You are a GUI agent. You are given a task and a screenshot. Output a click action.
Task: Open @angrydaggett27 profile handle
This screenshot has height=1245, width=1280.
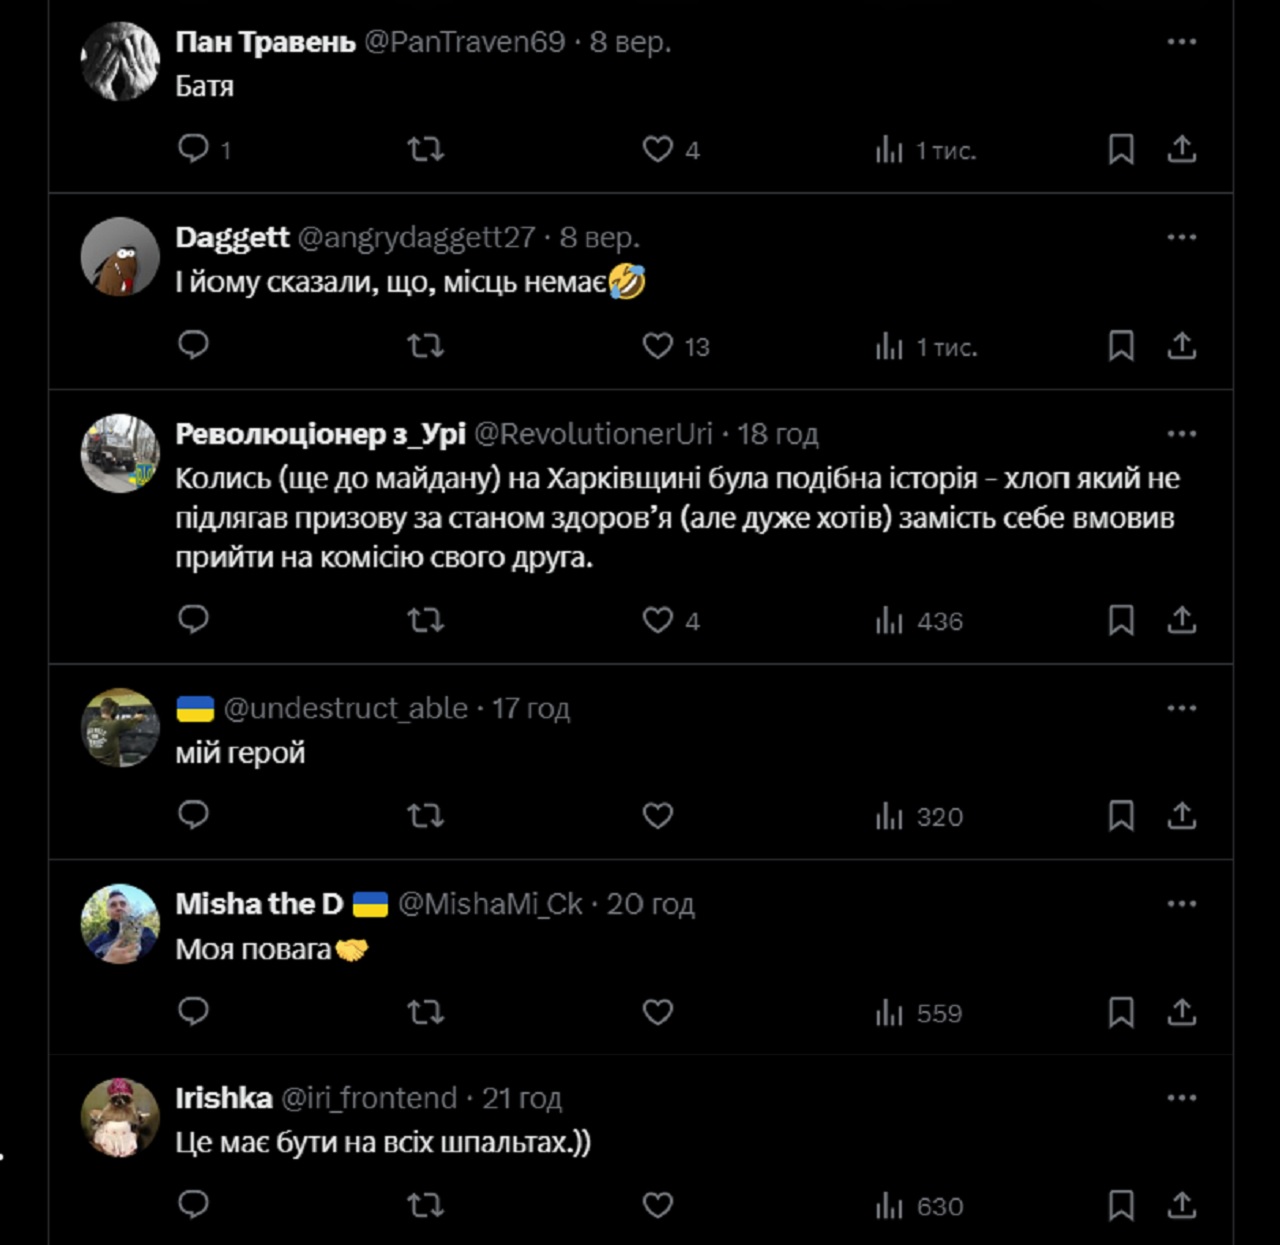pyautogui.click(x=415, y=237)
